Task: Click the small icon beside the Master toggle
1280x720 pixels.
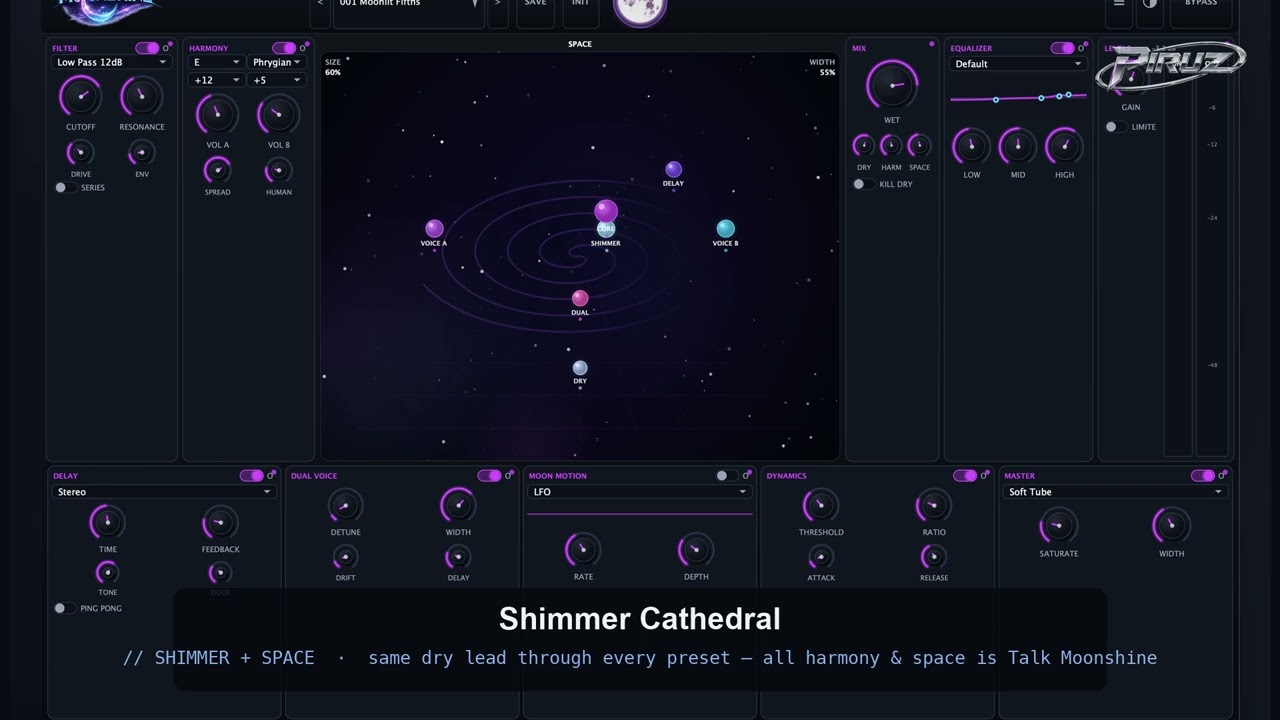Action: click(x=1222, y=475)
